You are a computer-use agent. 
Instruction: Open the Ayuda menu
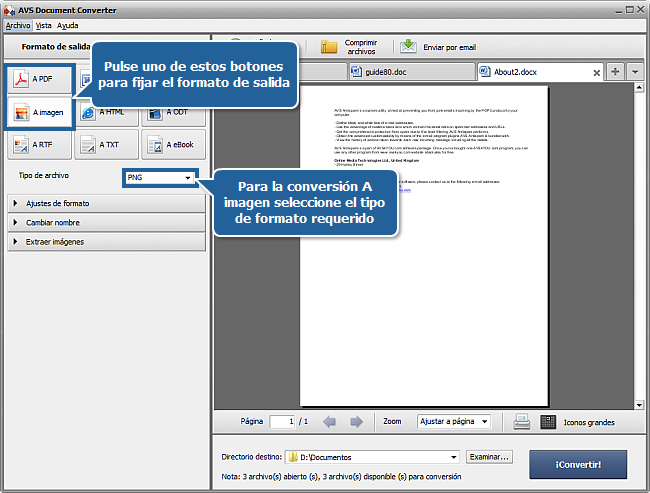click(x=68, y=26)
